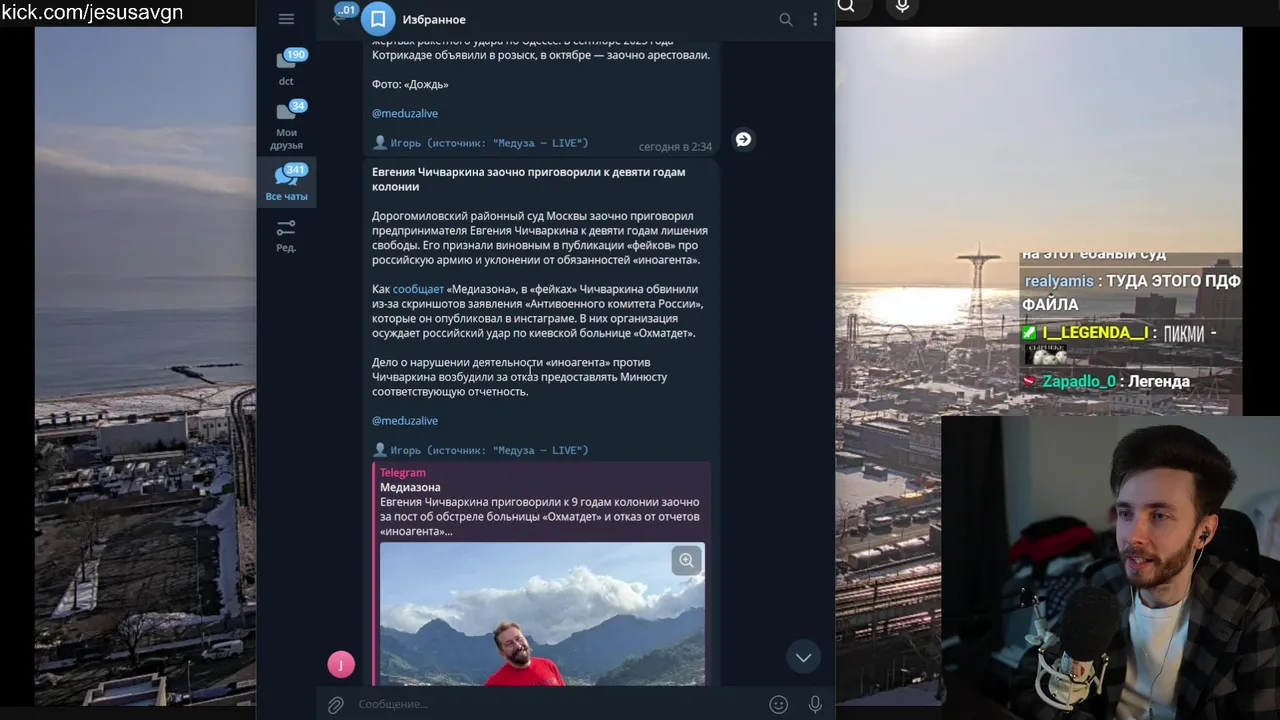1280x720 pixels.
Task: Click username realyamis in stream chat
Action: tap(1059, 281)
